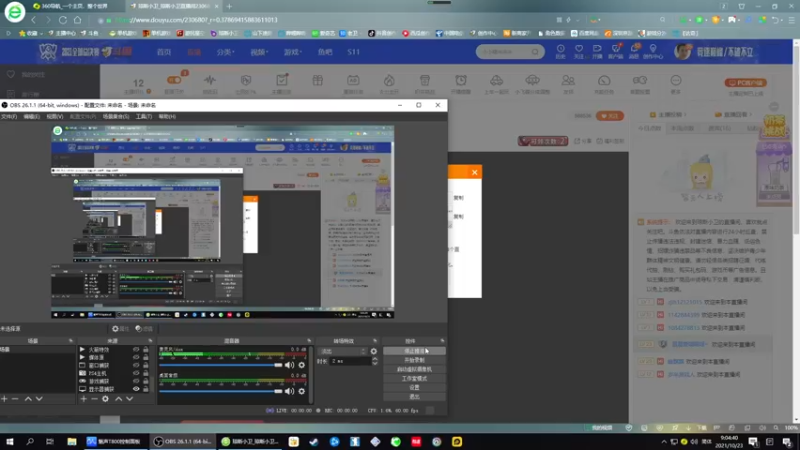Move scene up in Scenes dock
The height and width of the screenshot is (450, 800).
pos(28,398)
